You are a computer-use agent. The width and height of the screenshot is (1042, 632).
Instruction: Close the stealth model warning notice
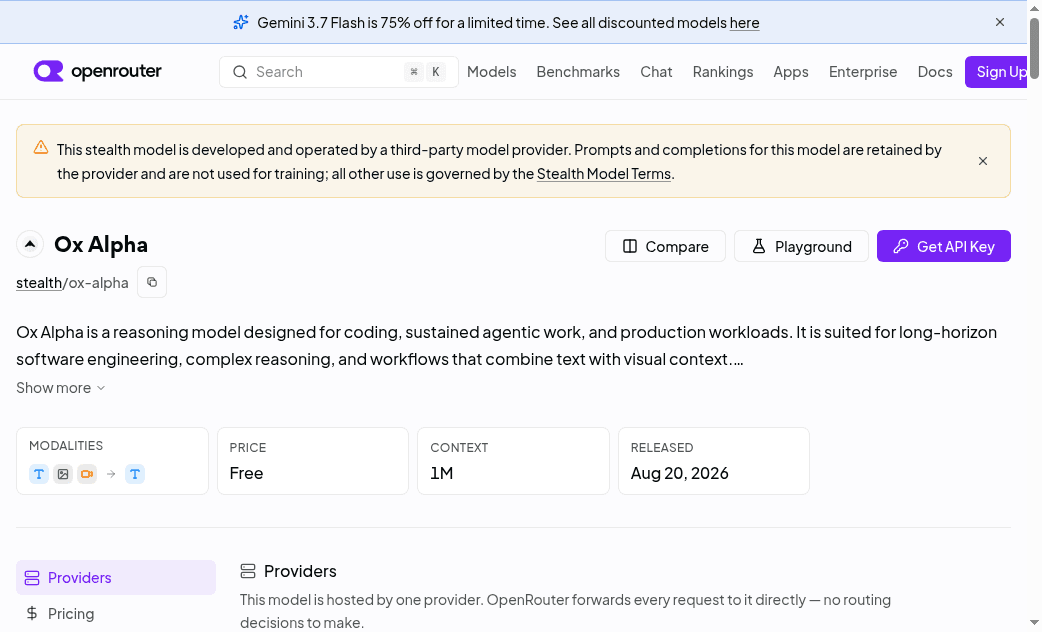point(982,161)
